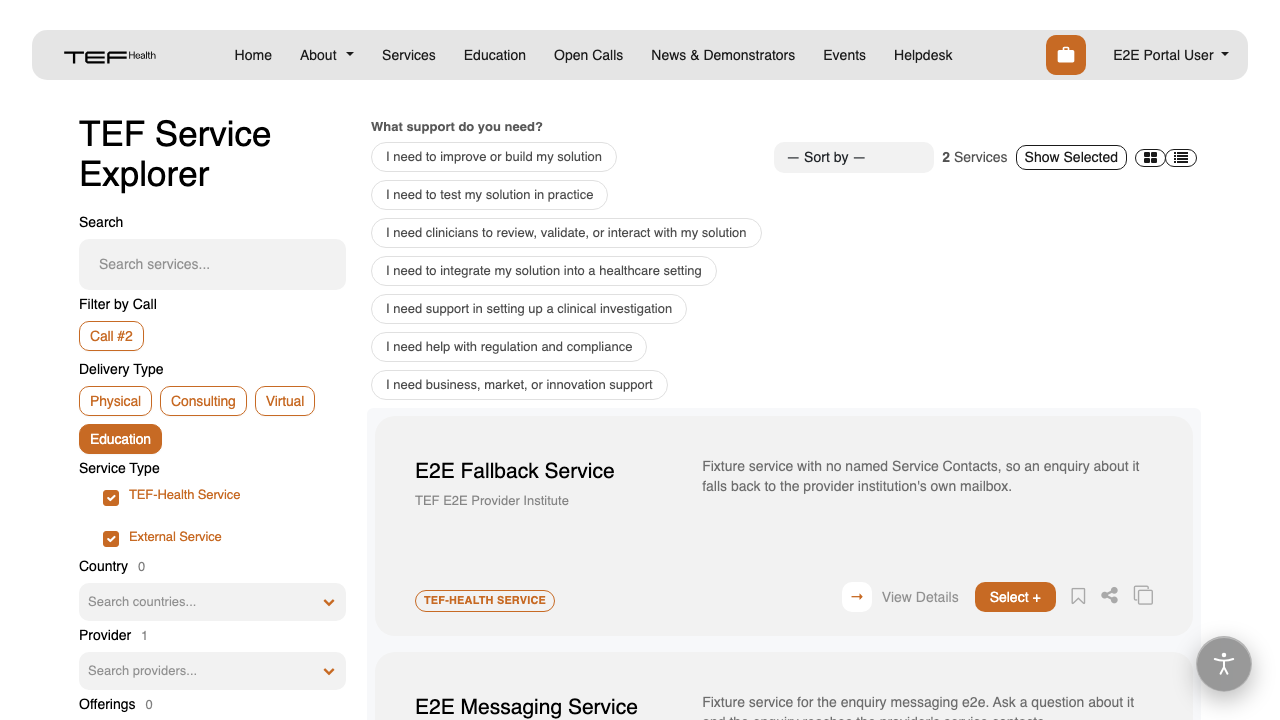Open the Education nav item
1280x720 pixels.
click(x=495, y=55)
